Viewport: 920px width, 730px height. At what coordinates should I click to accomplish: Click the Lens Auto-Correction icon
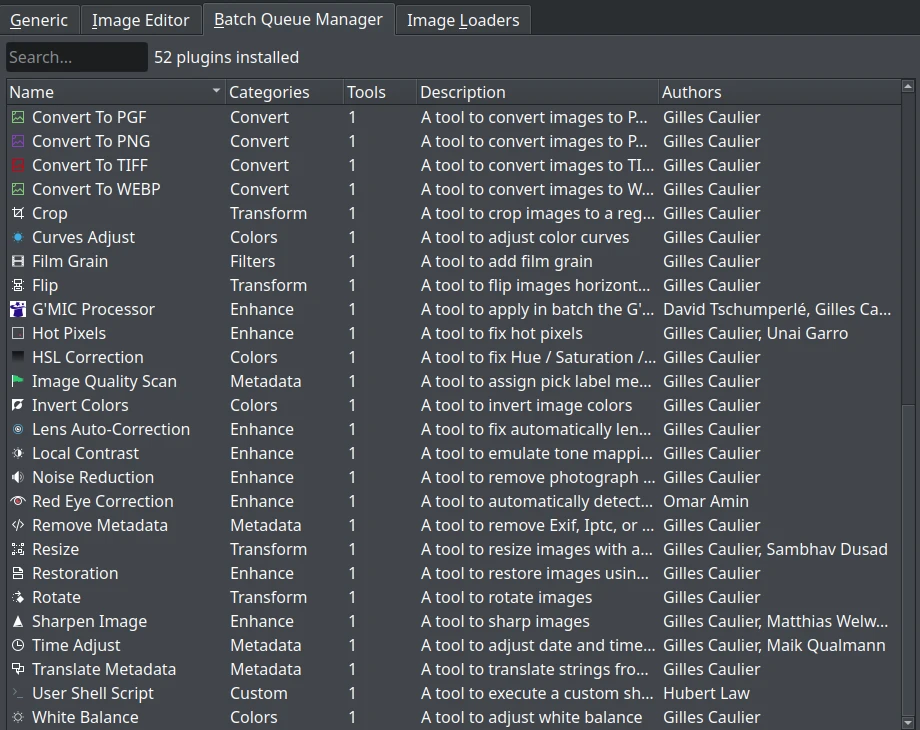click(18, 430)
